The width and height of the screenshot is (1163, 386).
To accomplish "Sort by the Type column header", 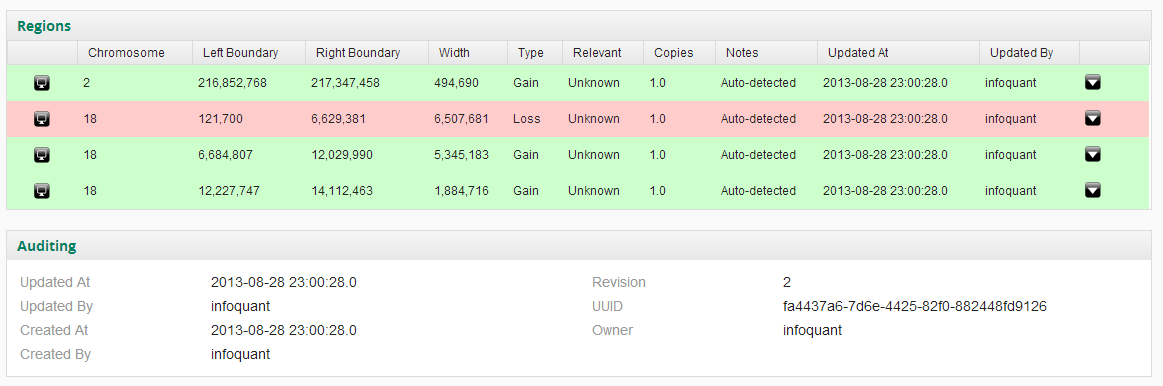I will pyautogui.click(x=535, y=53).
